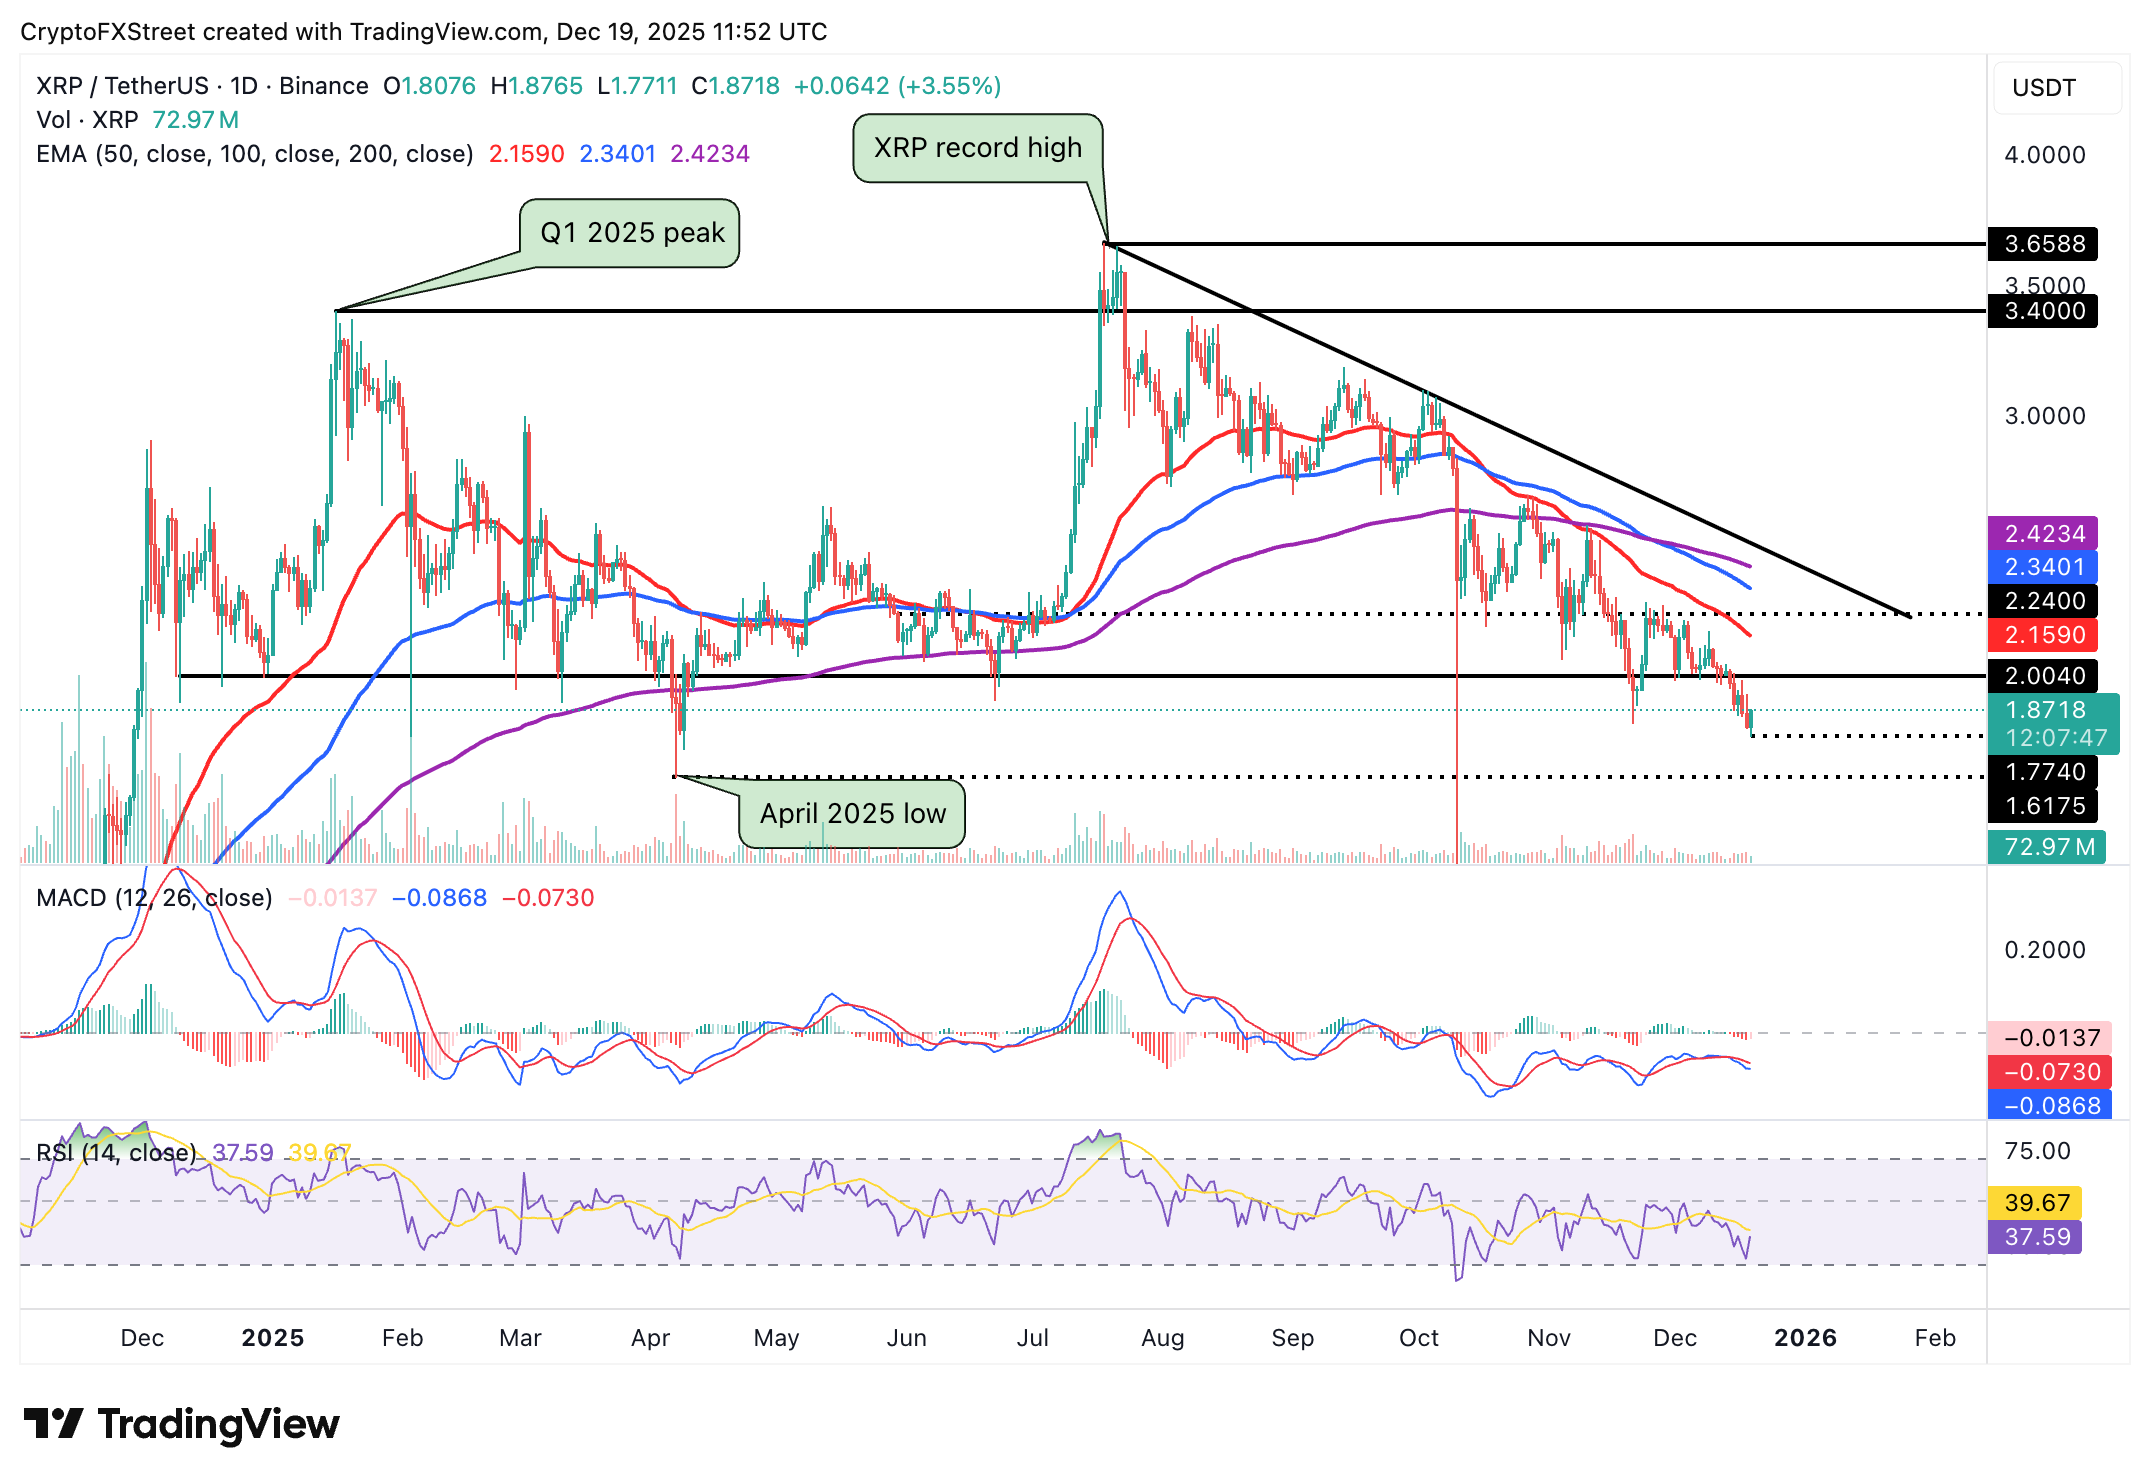This screenshot has height=1484, width=2150.
Task: Click the Vol XRP legend label
Action: pyautogui.click(x=87, y=120)
